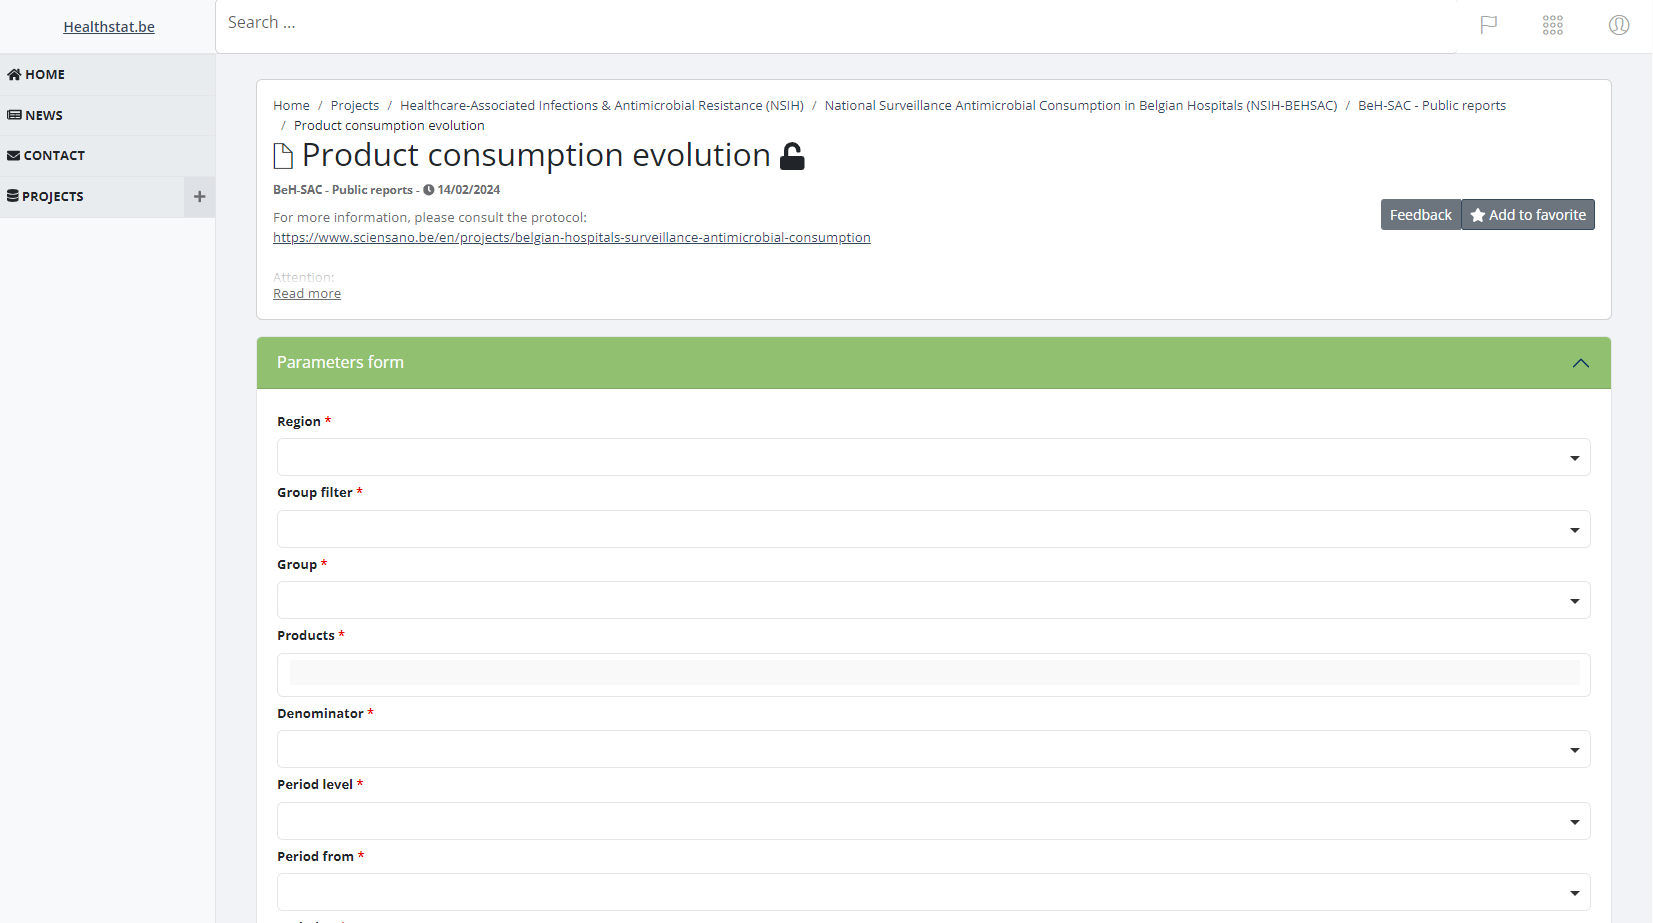1653x923 pixels.
Task: Click the Add to favorite star button
Action: coord(1528,215)
